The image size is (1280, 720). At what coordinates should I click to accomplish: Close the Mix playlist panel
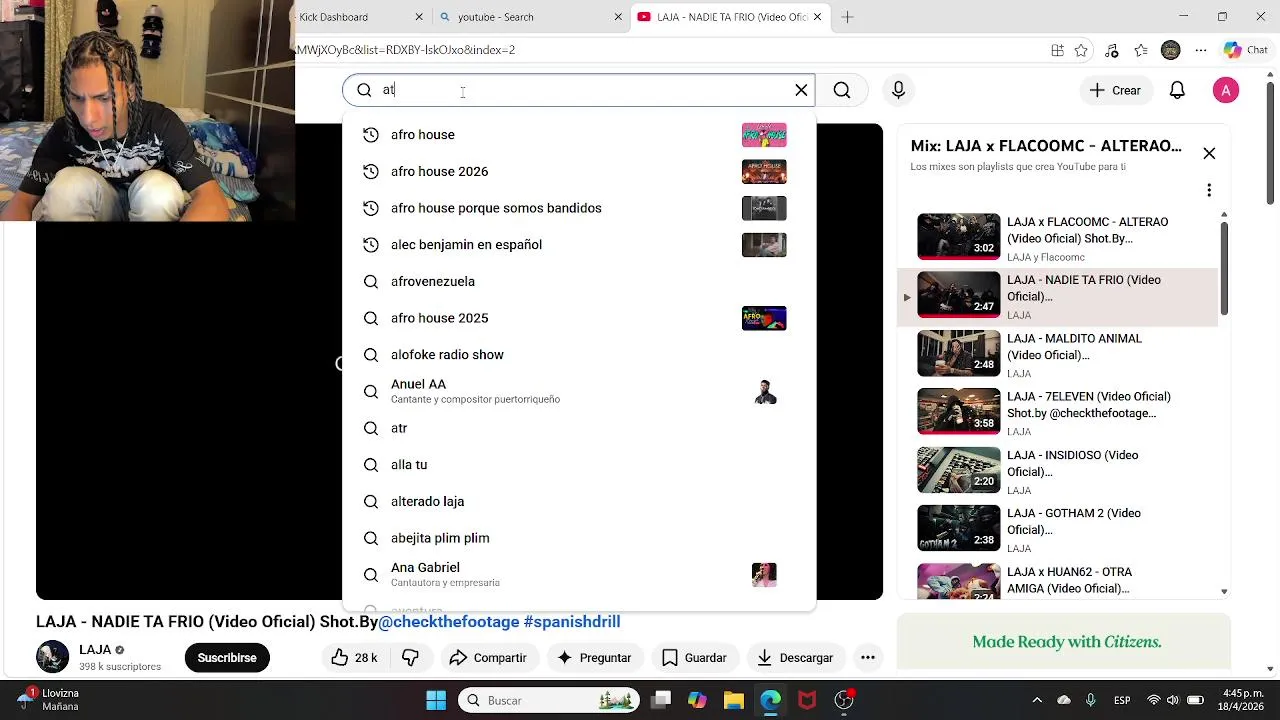tap(1209, 153)
